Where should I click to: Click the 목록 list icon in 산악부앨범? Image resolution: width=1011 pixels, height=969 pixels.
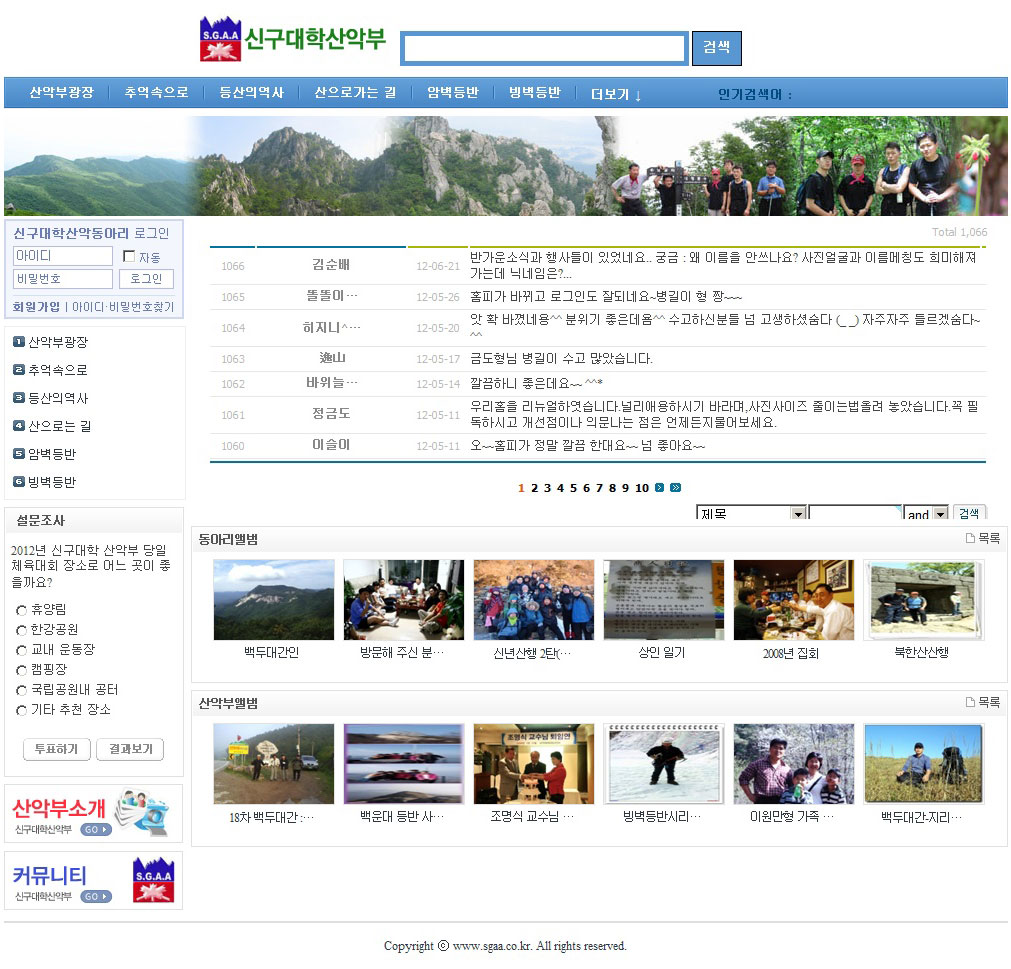coord(970,703)
